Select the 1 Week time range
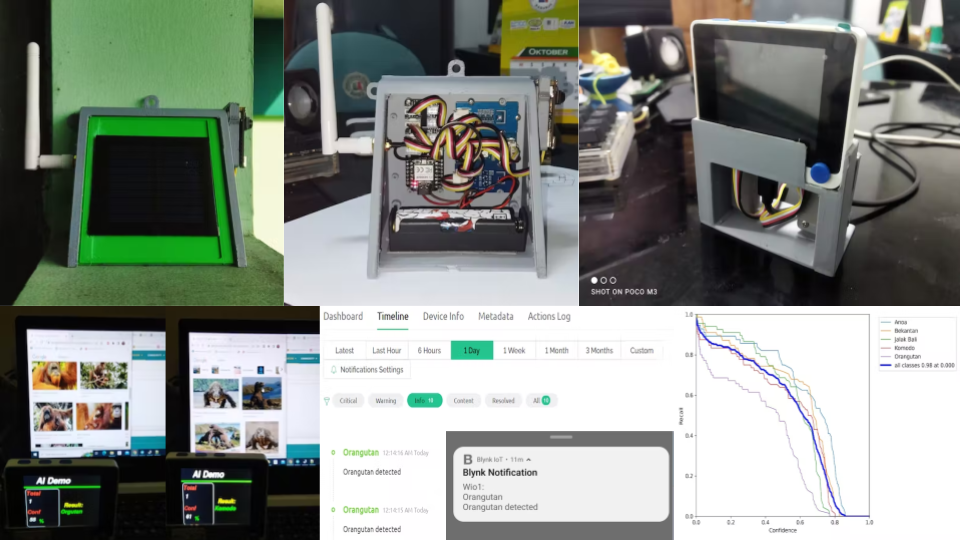Viewport: 960px width, 540px height. coord(514,350)
